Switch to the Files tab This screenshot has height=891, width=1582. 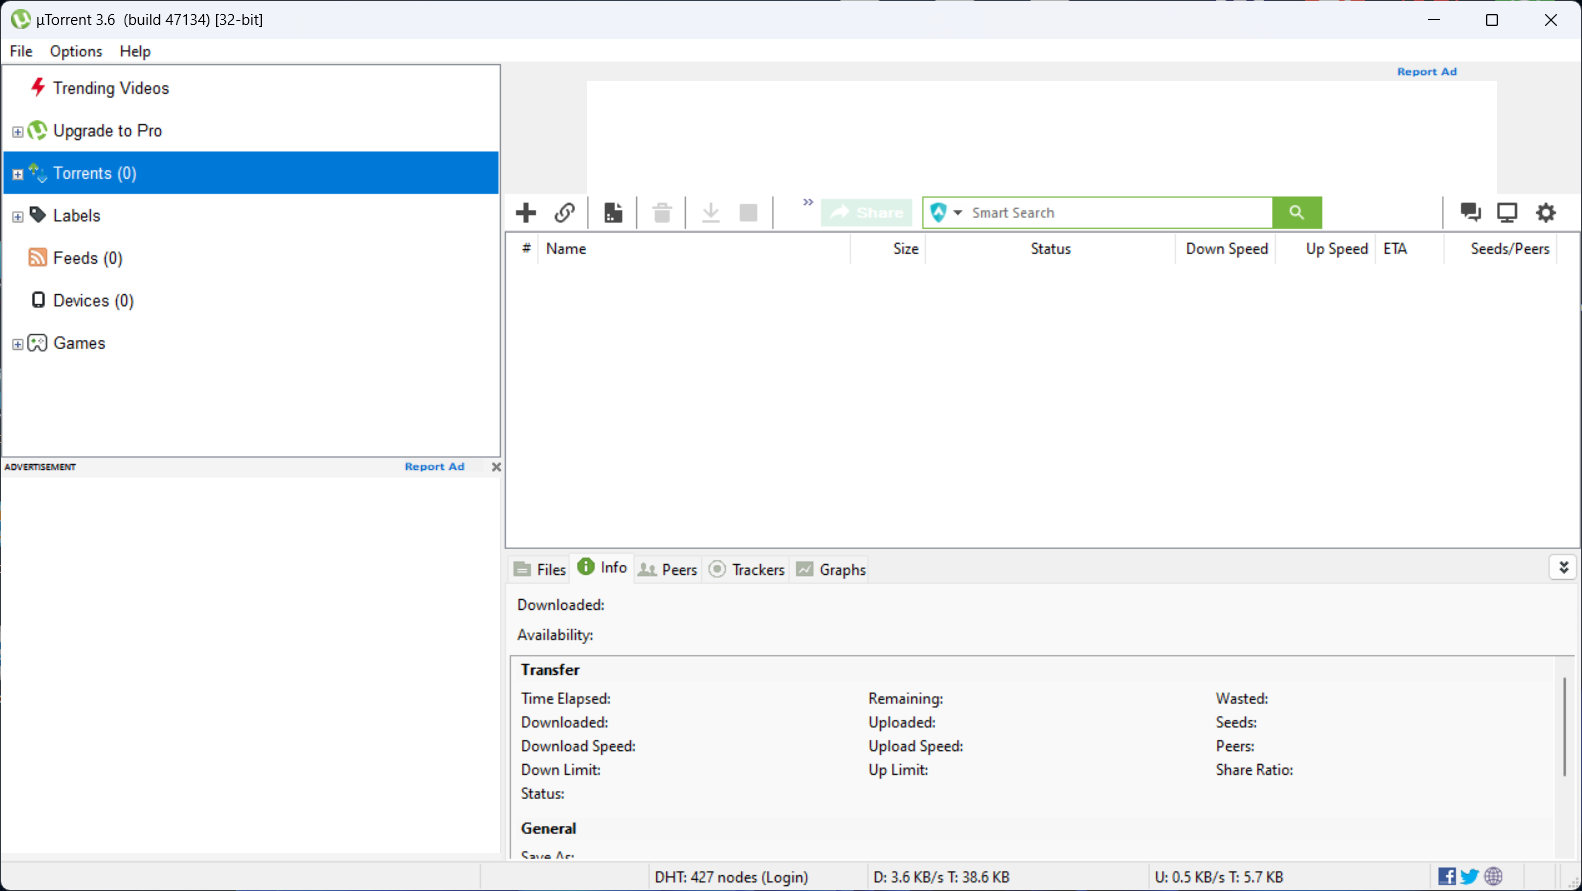(x=540, y=569)
